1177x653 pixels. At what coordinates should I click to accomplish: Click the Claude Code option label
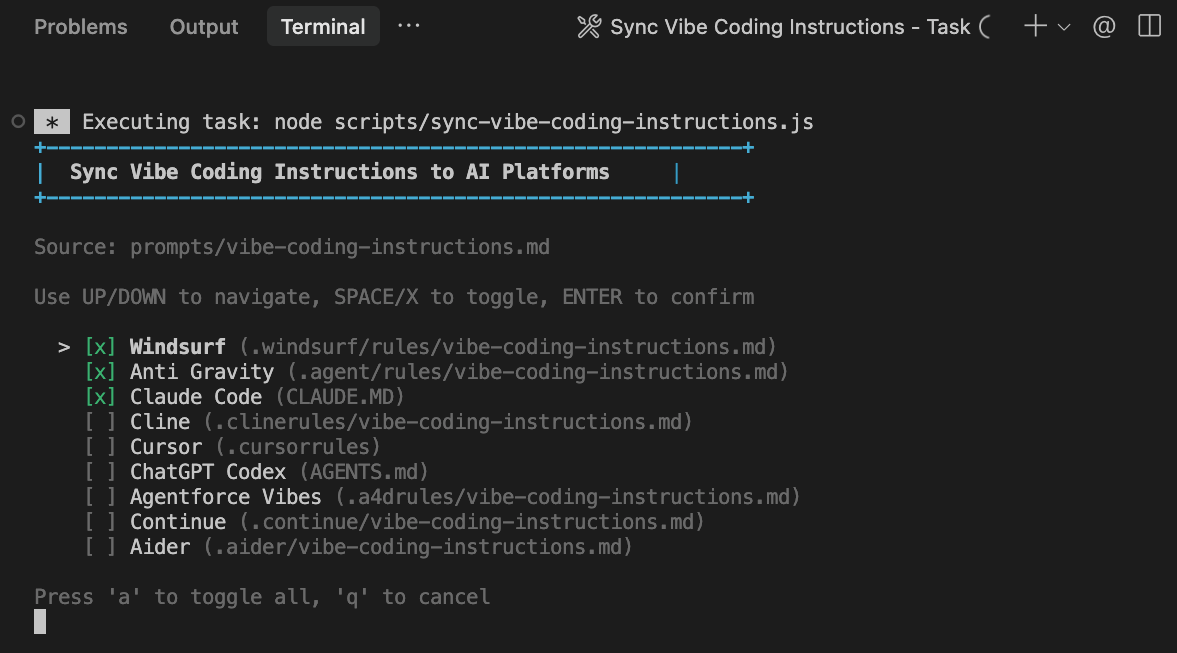196,396
